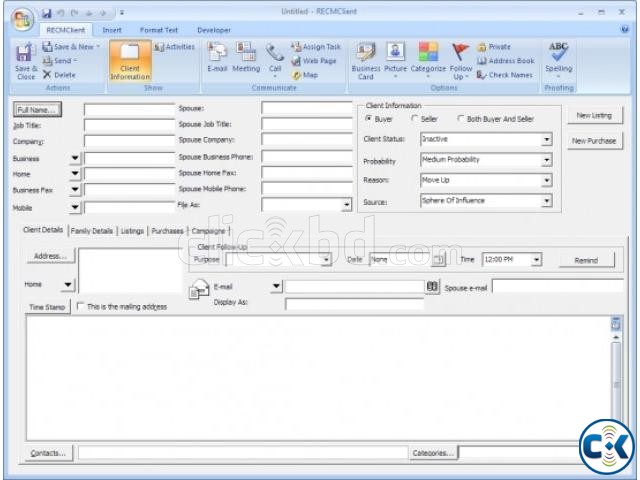Click the New Purchase button
This screenshot has width=640, height=480.
coord(594,141)
